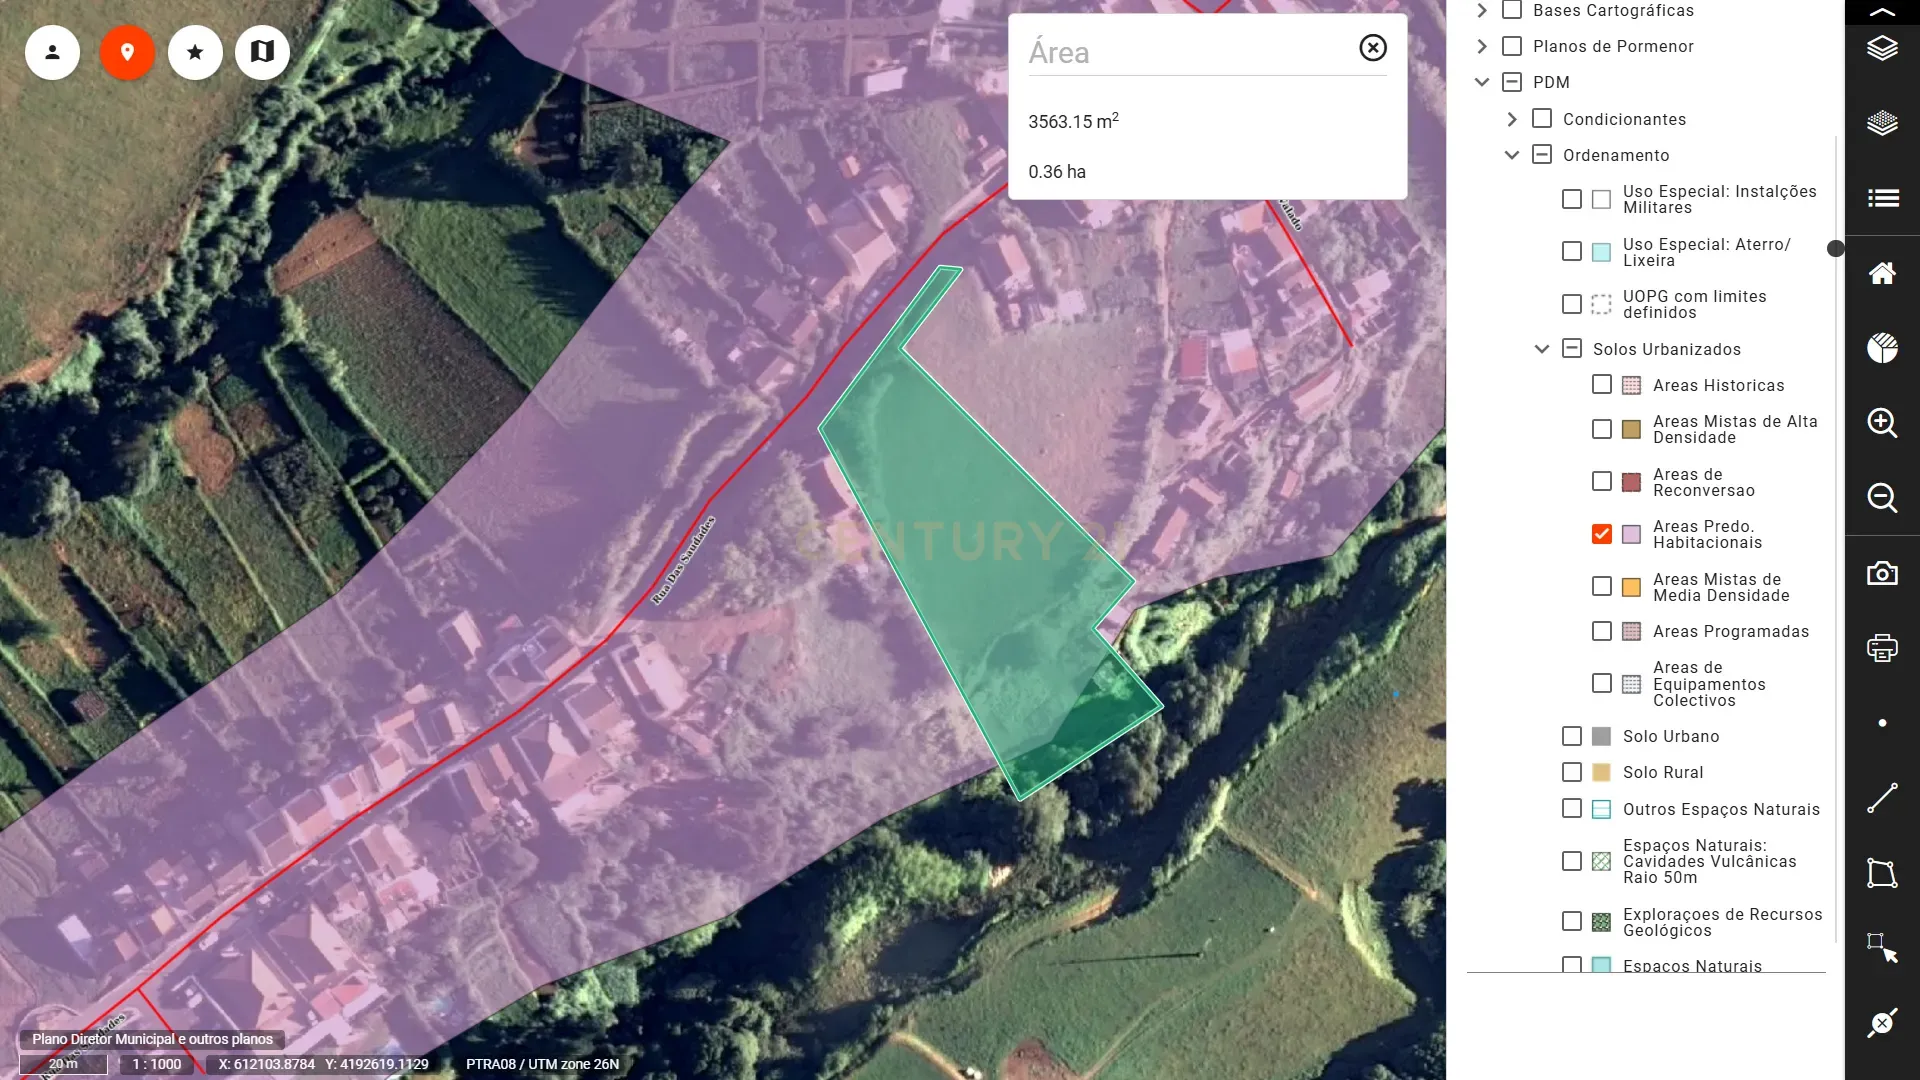Click the home extent icon
The height and width of the screenshot is (1080, 1920).
coord(1882,273)
